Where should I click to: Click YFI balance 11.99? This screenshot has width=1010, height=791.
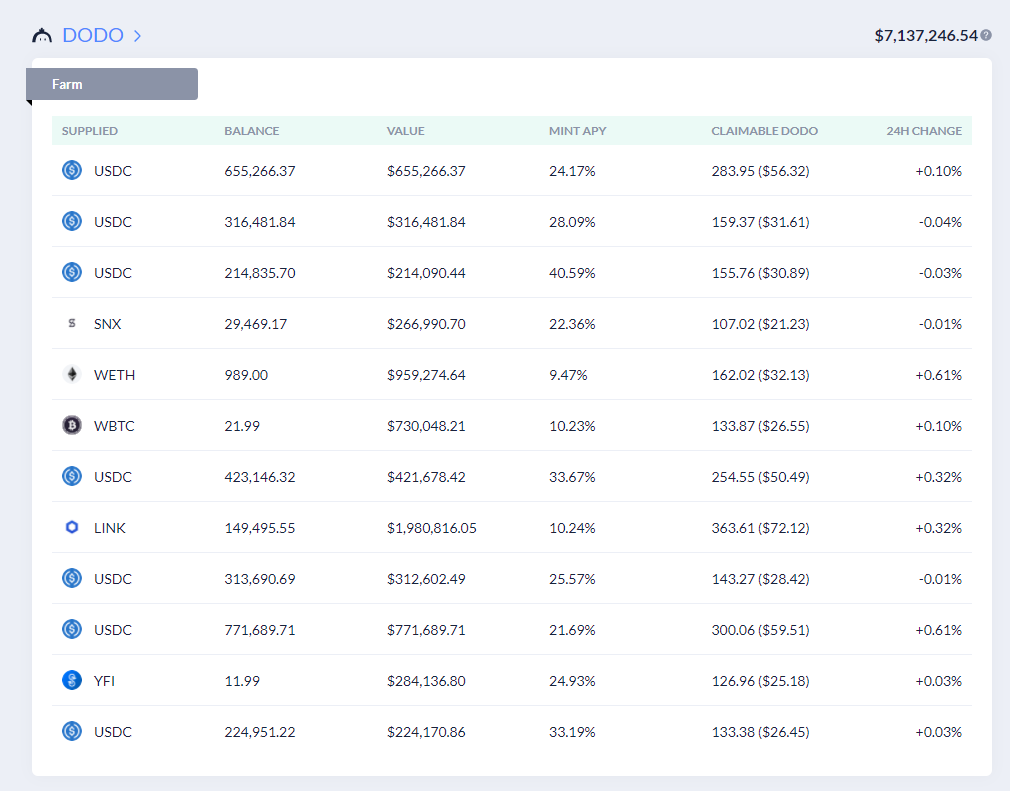(x=242, y=681)
